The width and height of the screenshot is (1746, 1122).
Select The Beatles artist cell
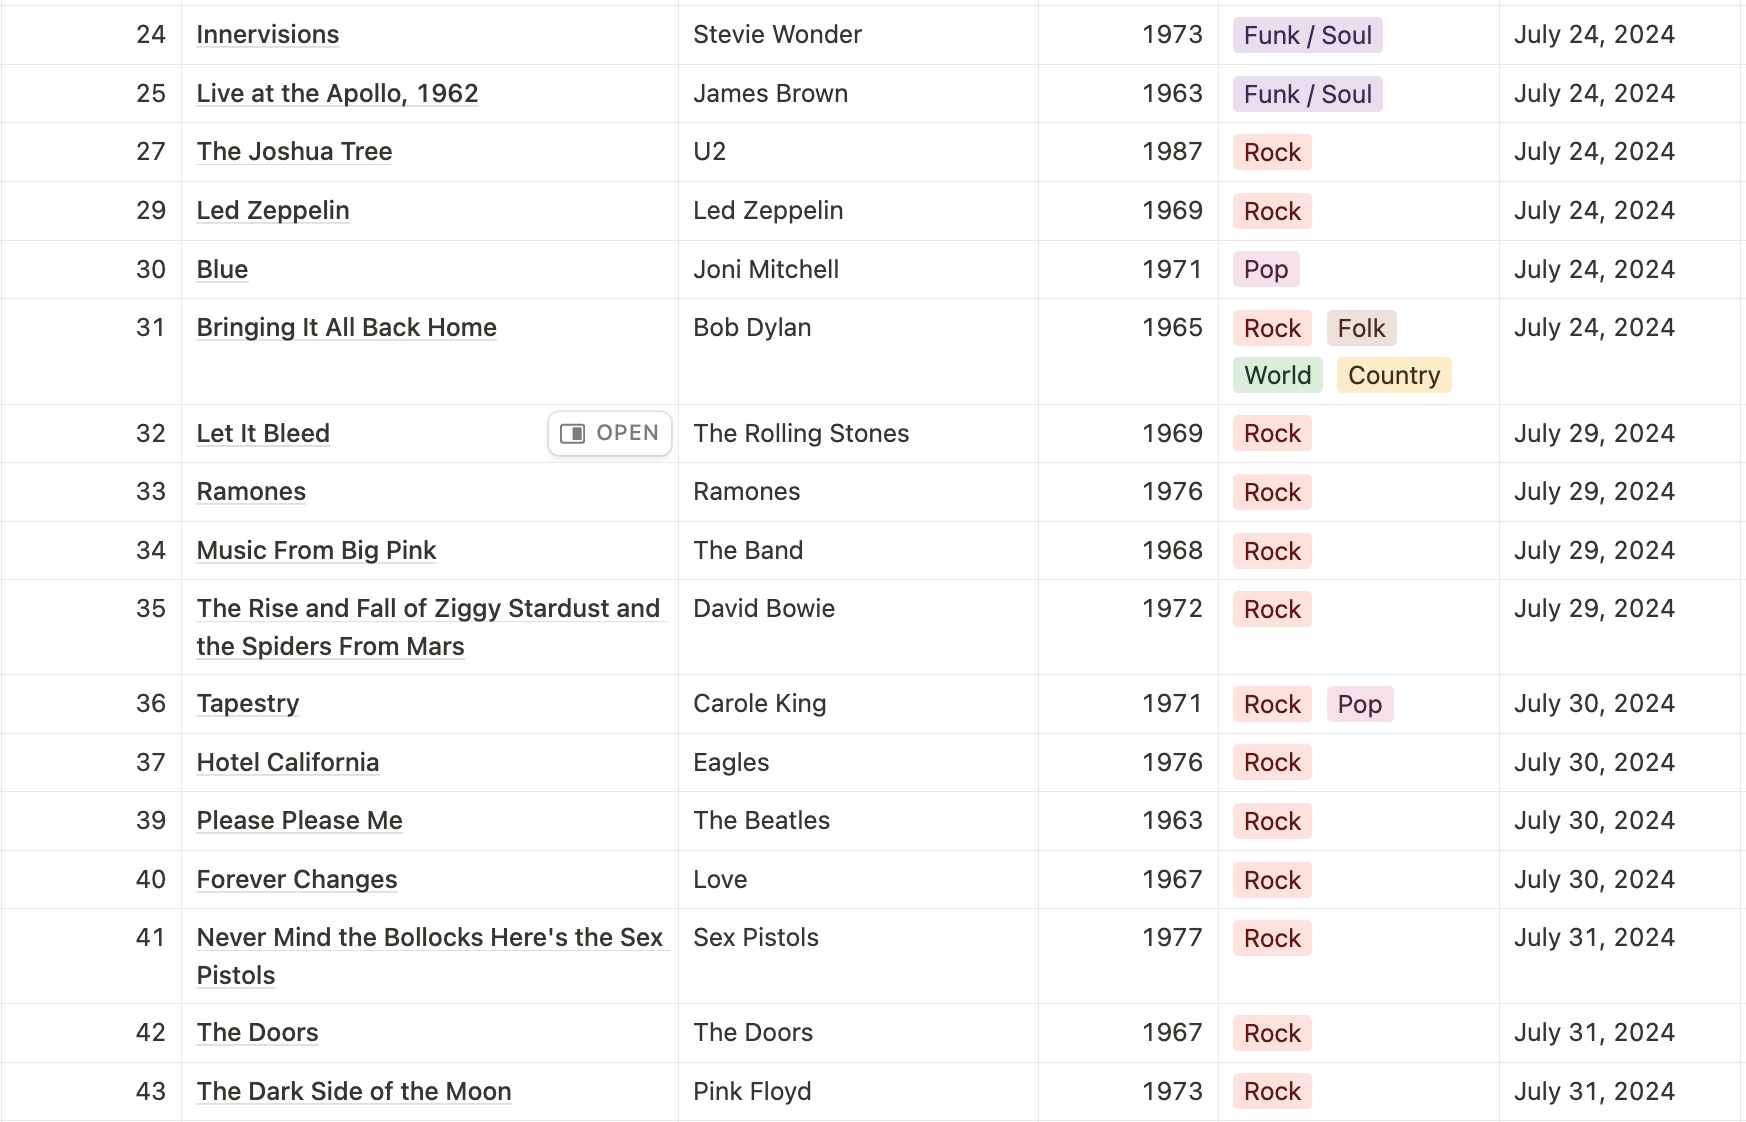point(858,821)
